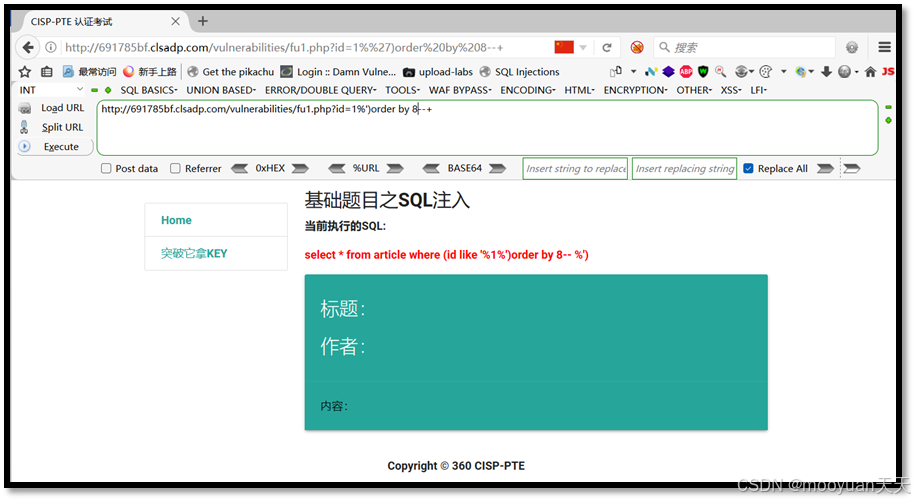Expand the ENCRYPTION menu
Viewport: 915px width, 501px height.
[635, 90]
